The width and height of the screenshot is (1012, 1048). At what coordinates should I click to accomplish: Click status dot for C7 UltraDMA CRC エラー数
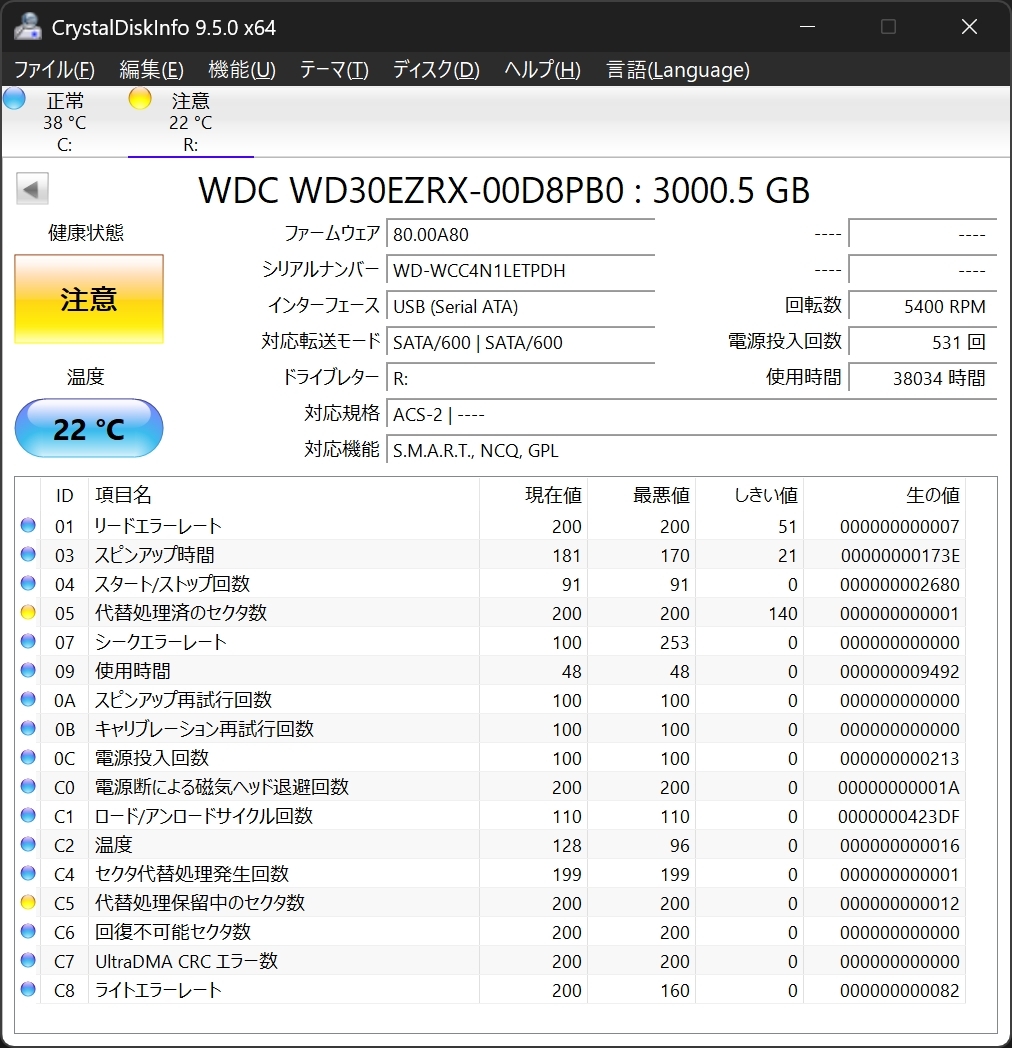pos(28,960)
